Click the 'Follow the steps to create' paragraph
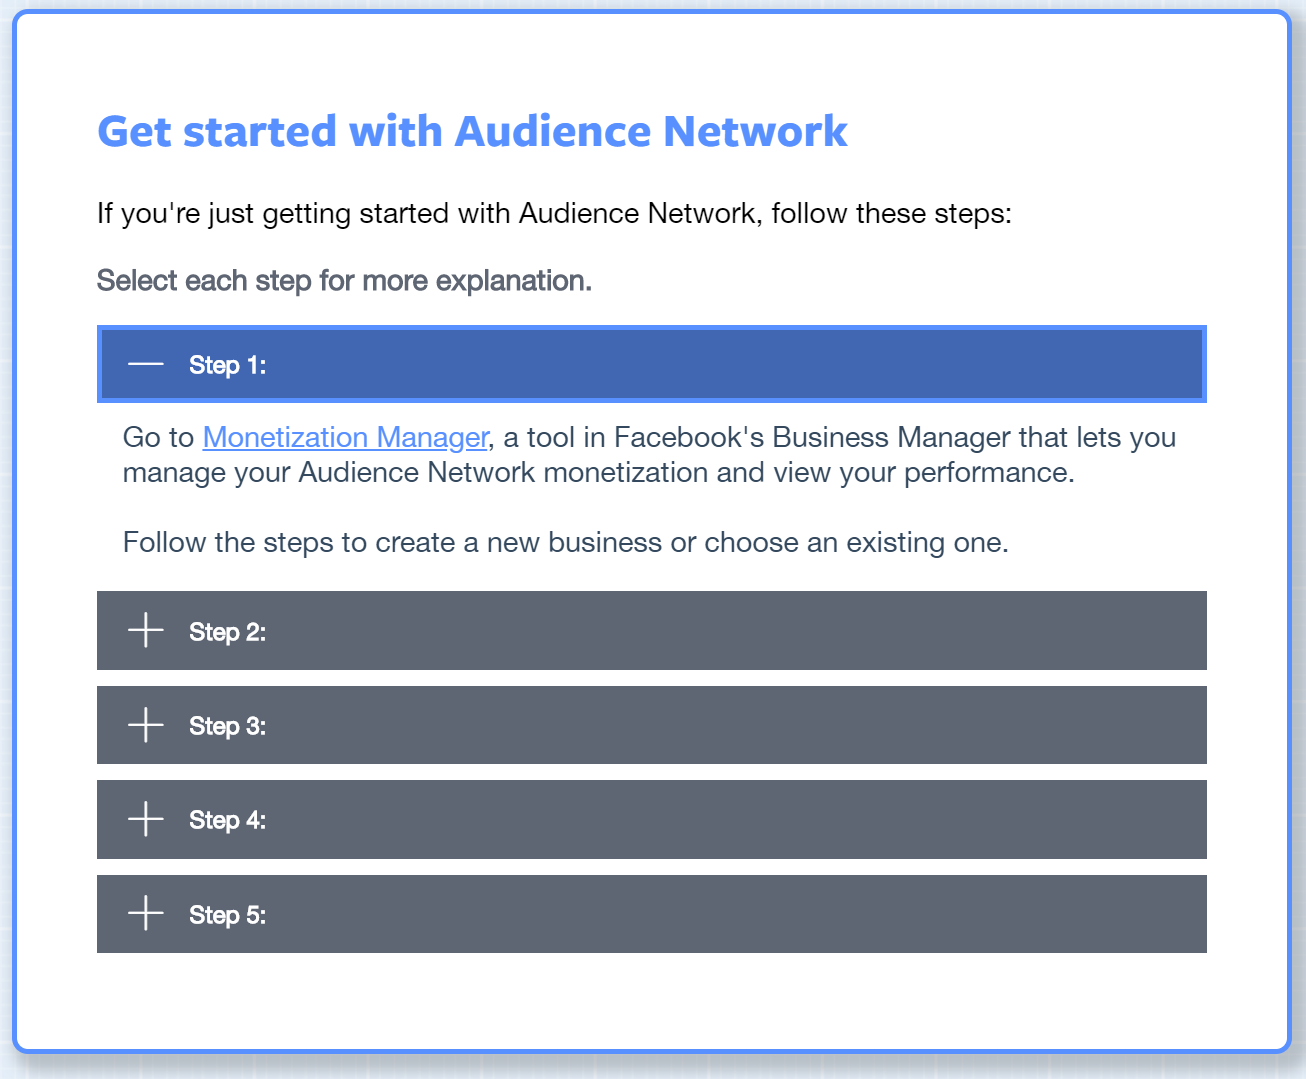This screenshot has width=1306, height=1079. coord(565,542)
